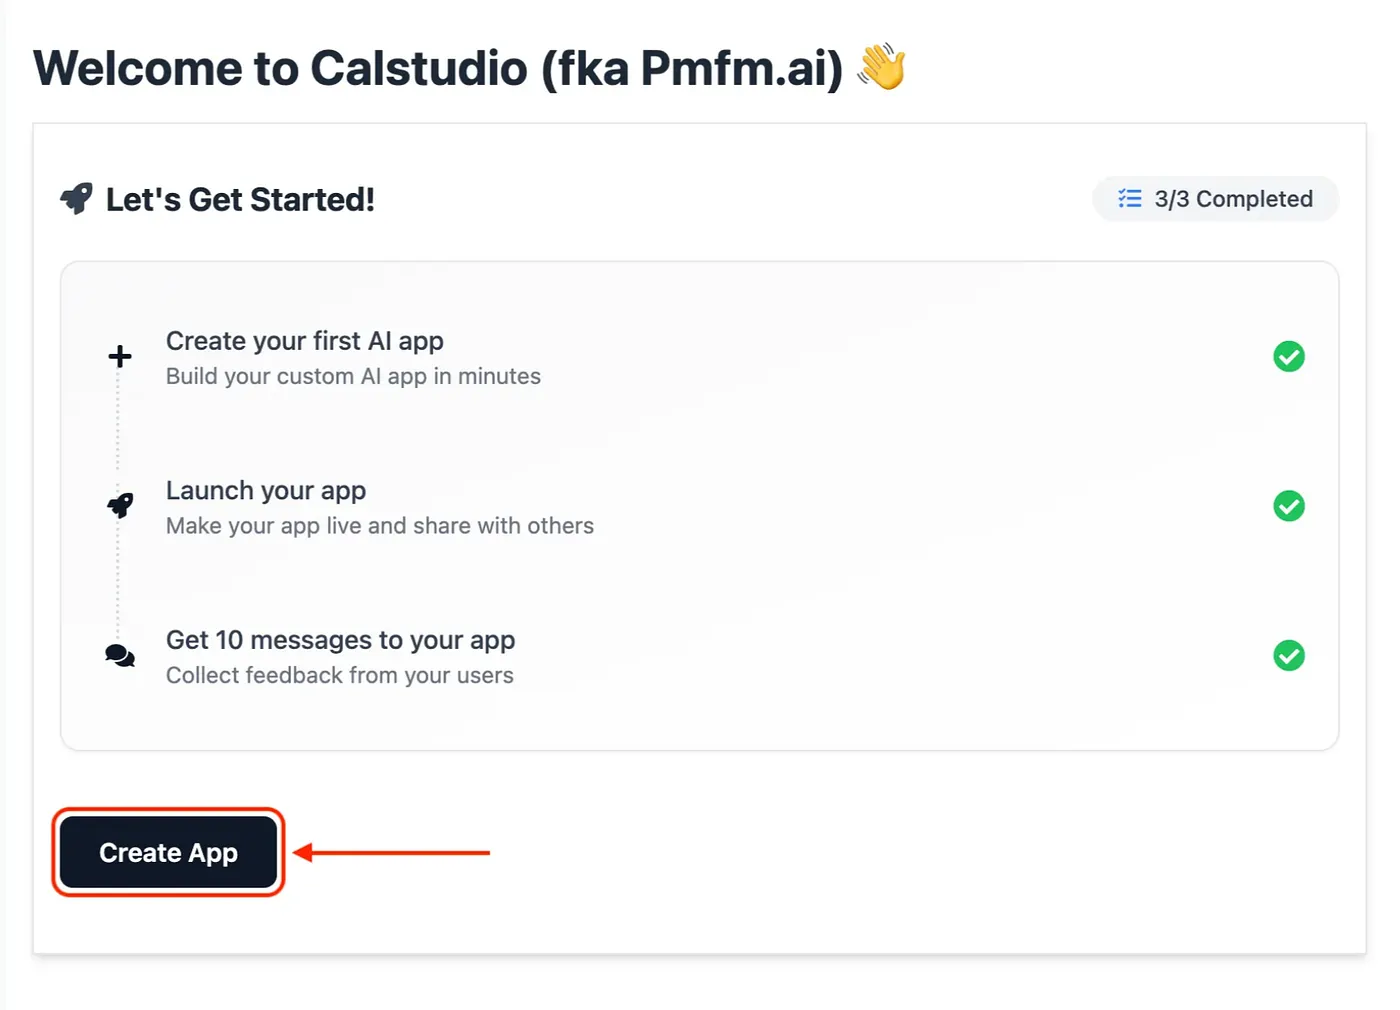Click the Create App button
1400x1010 pixels.
click(168, 852)
